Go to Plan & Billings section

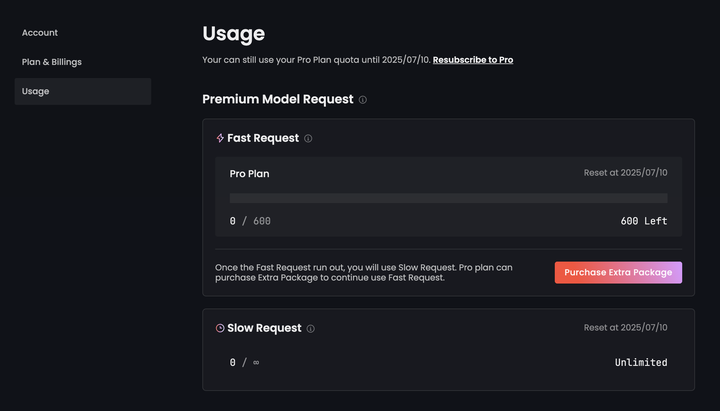pyautogui.click(x=52, y=62)
